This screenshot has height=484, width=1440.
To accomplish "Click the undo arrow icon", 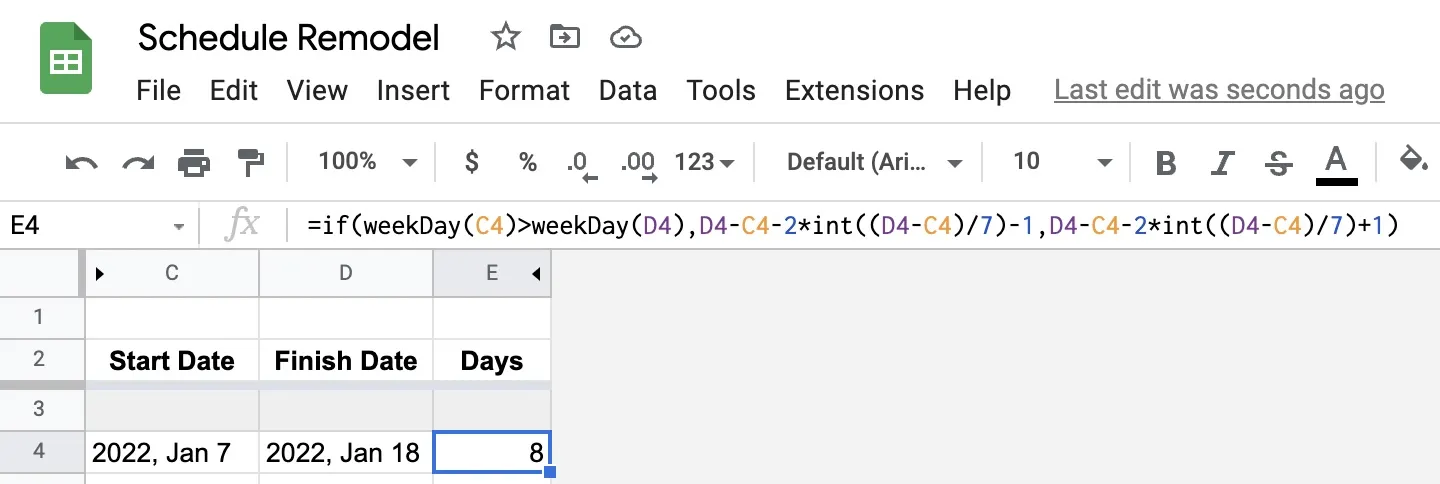I will (81, 162).
